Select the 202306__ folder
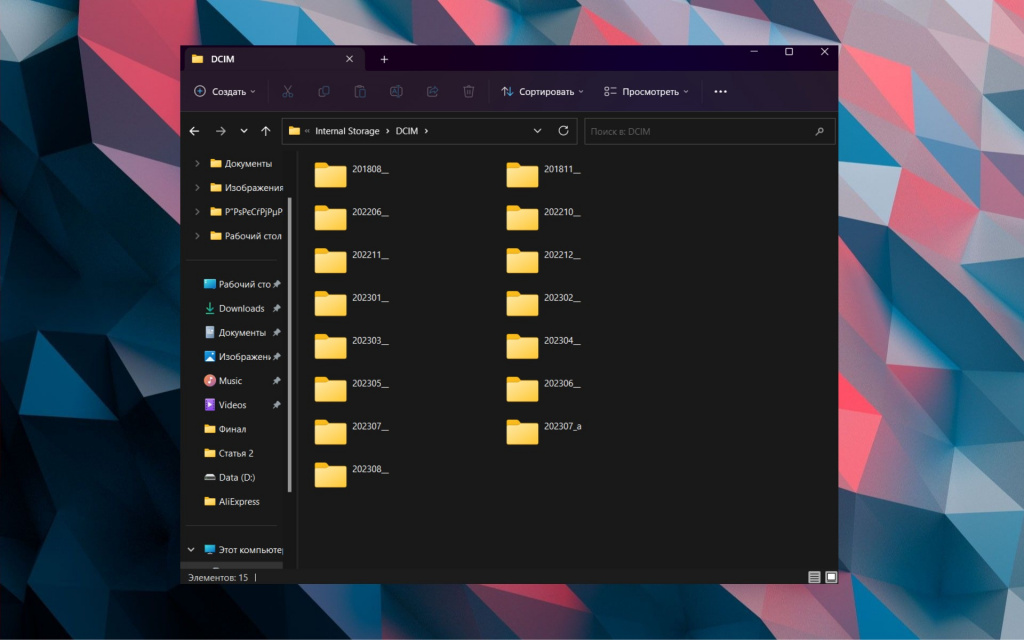The height and width of the screenshot is (640, 1024). [x=543, y=389]
